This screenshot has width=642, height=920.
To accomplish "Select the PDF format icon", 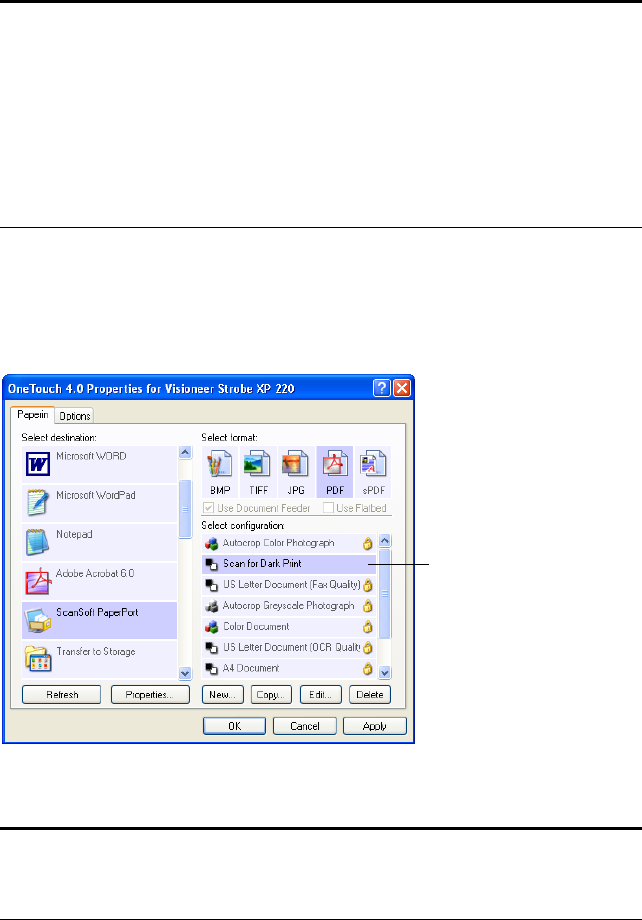I will 334,464.
